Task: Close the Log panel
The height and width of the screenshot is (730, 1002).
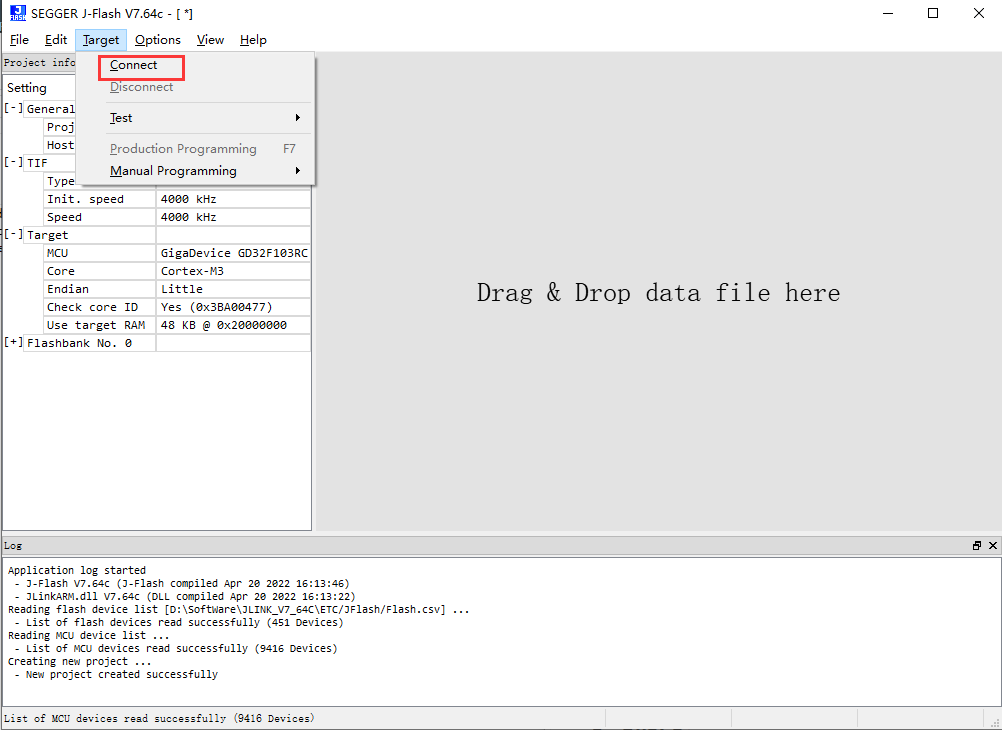Action: pyautogui.click(x=992, y=545)
